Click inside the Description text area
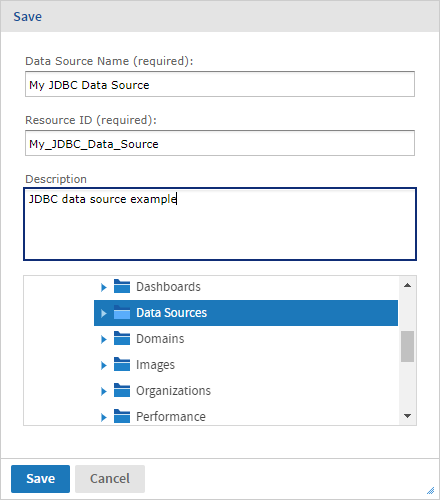The image size is (440, 500). 220,224
